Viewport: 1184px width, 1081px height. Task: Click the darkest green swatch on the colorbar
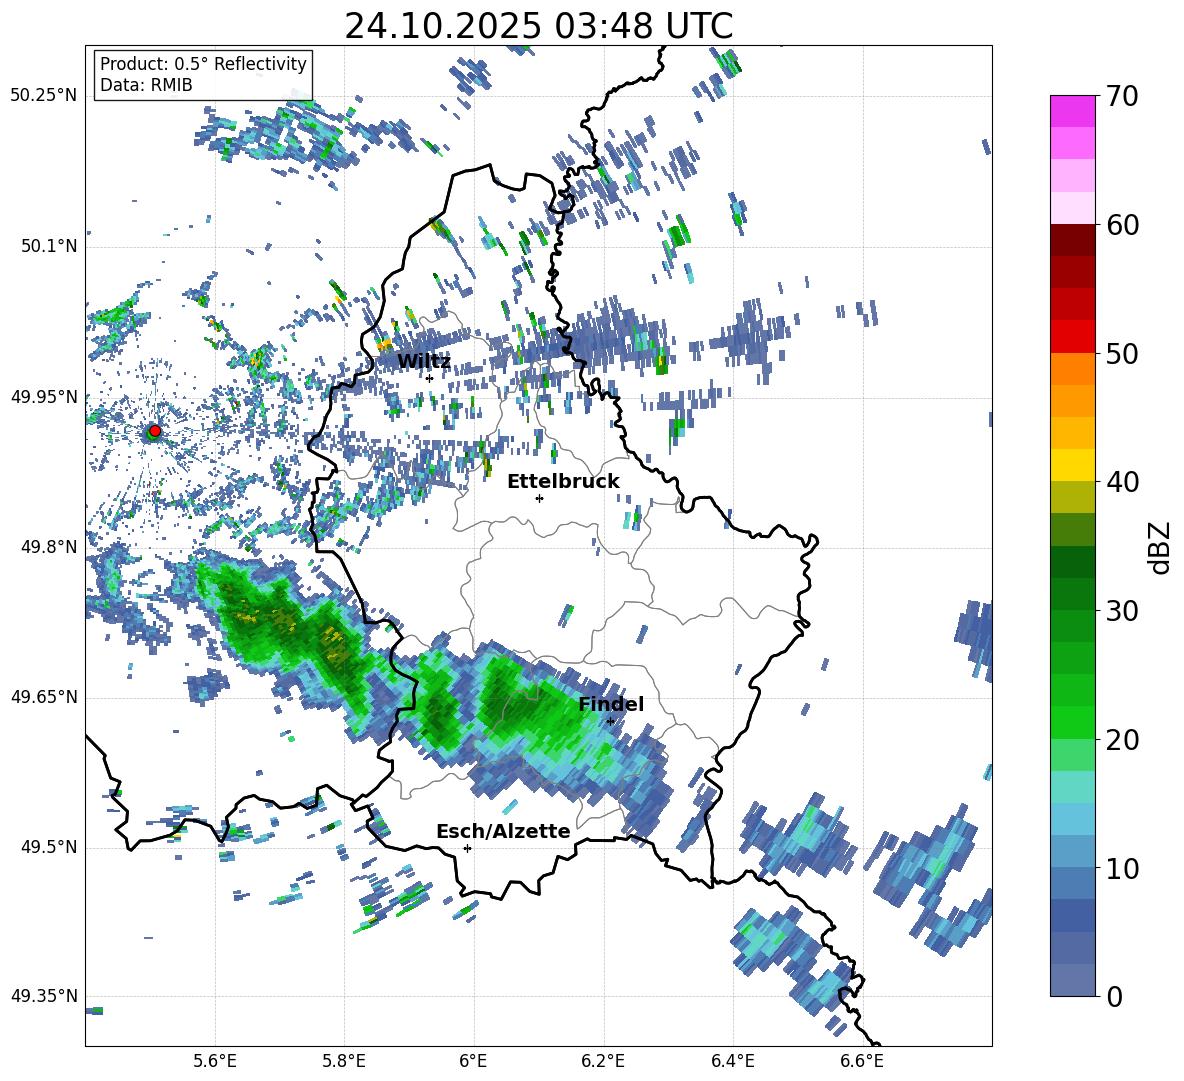(1072, 562)
